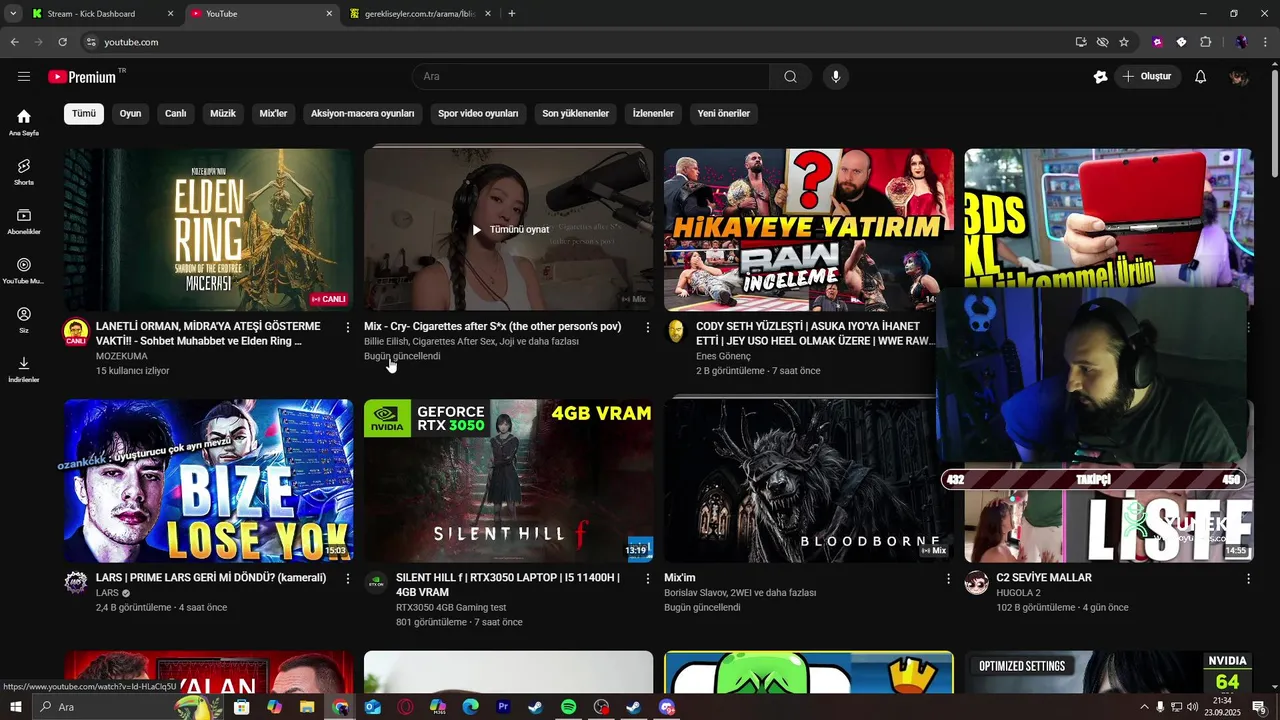Select the Mix'ler filter chip
The height and width of the screenshot is (720, 1280).
point(273,114)
